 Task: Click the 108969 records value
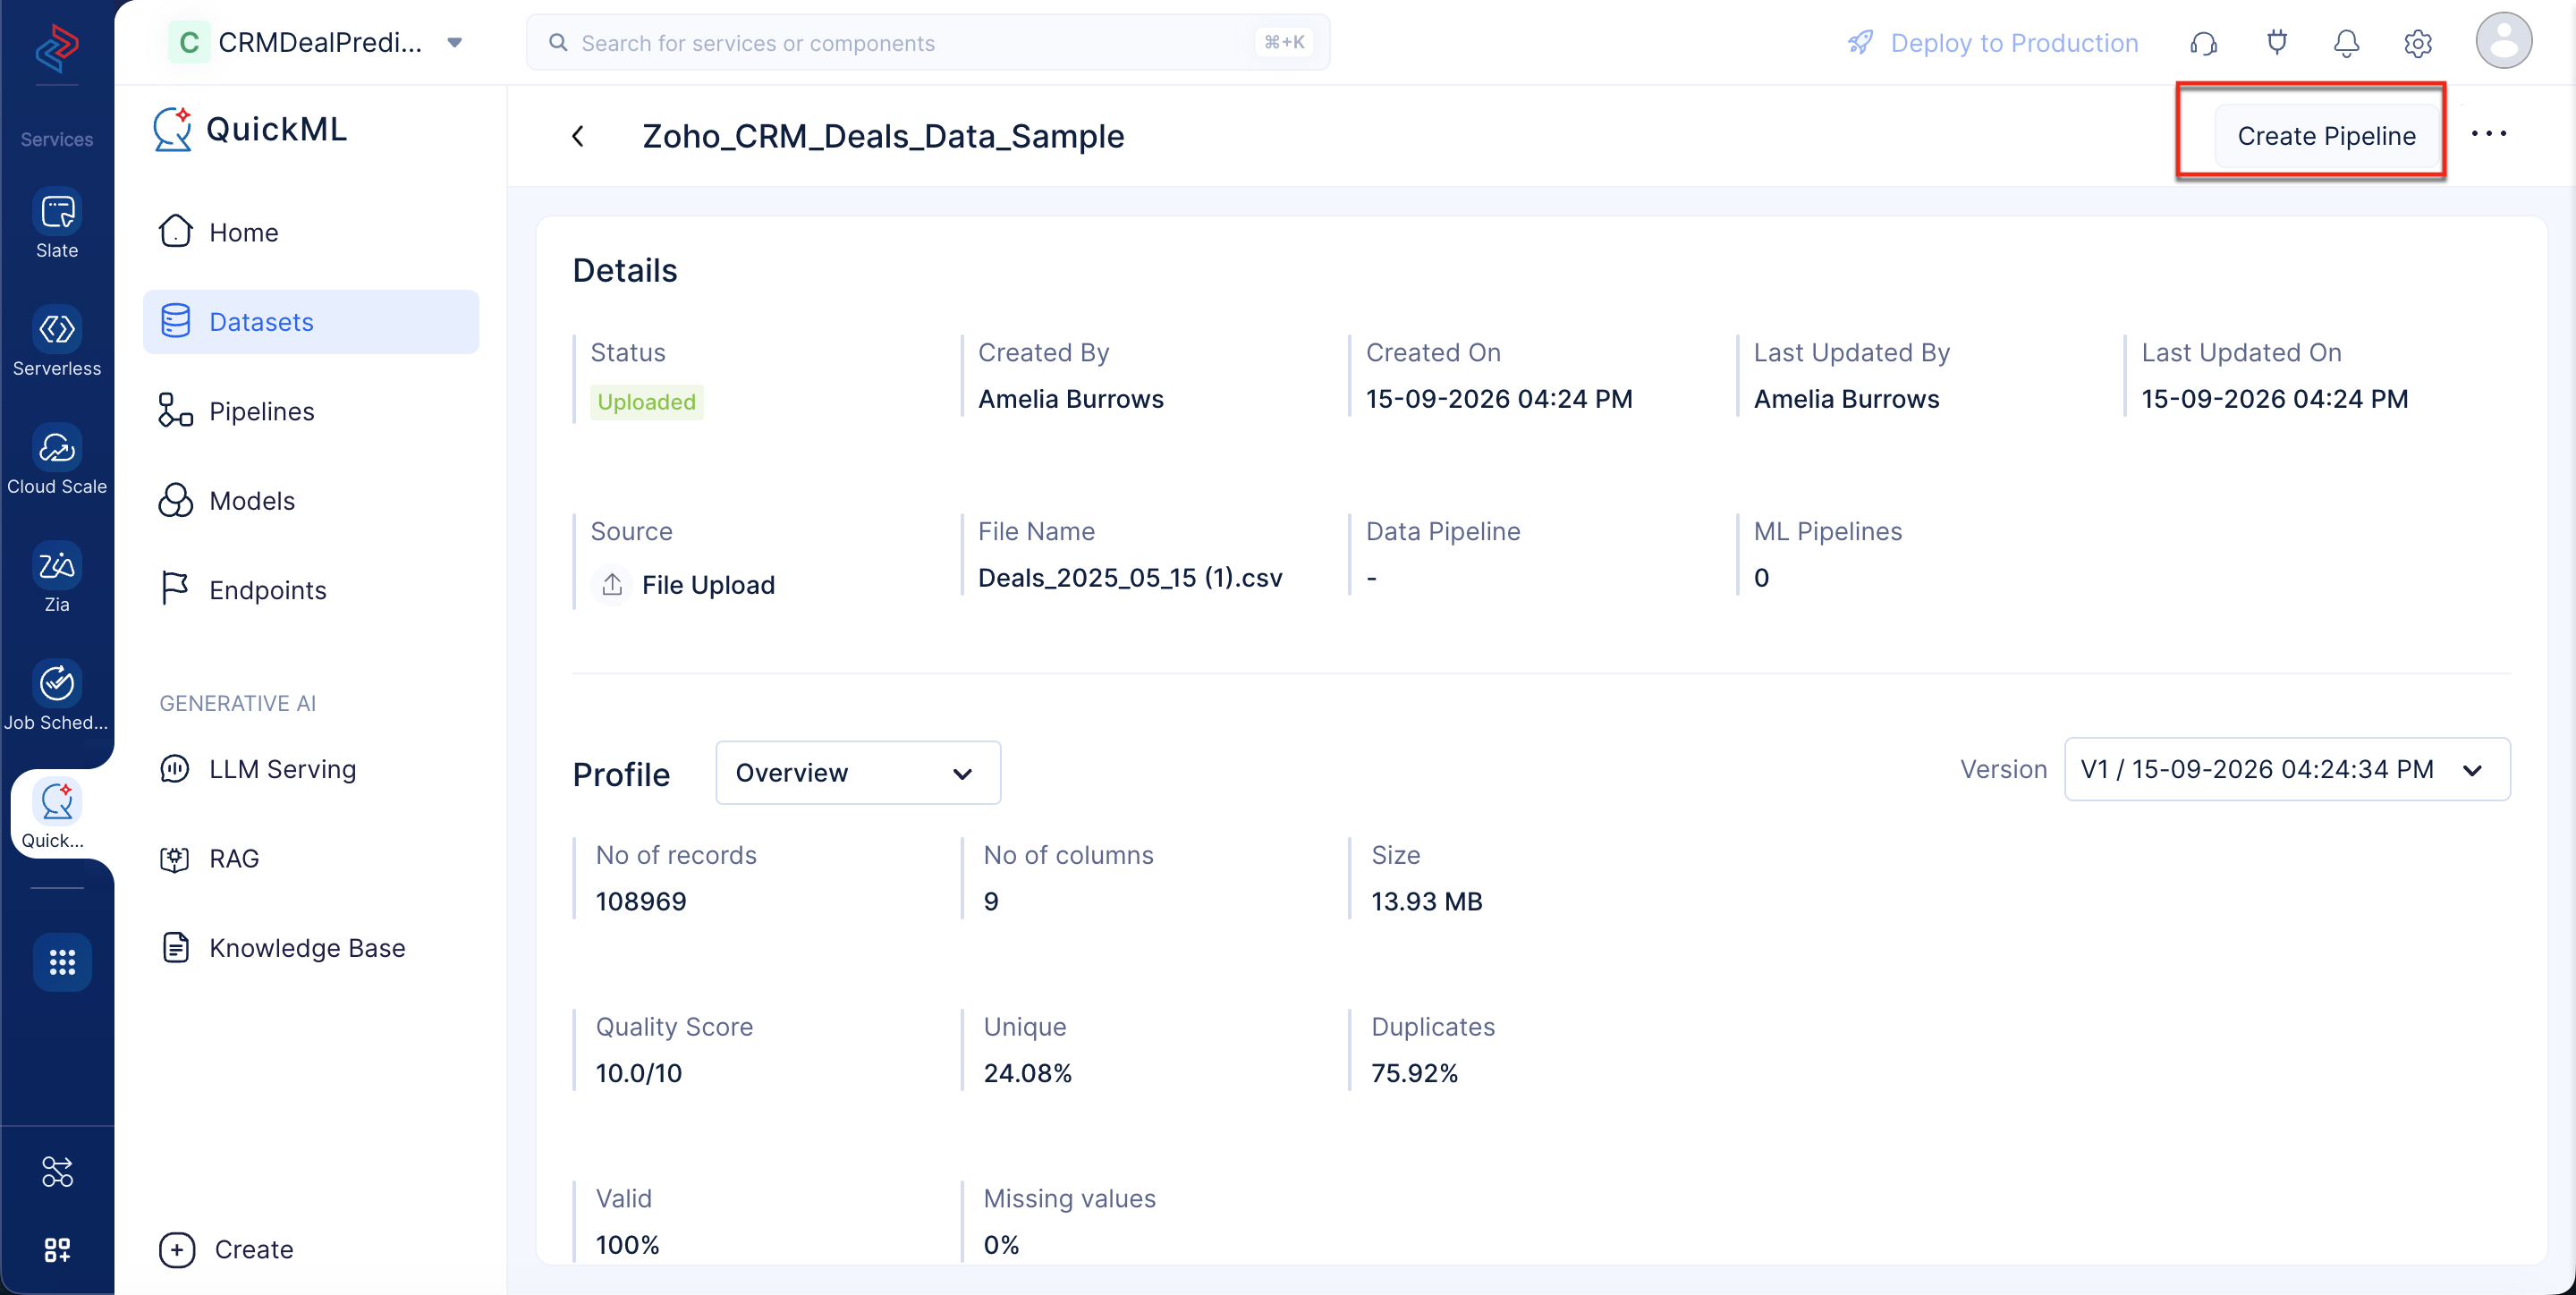[x=641, y=901]
